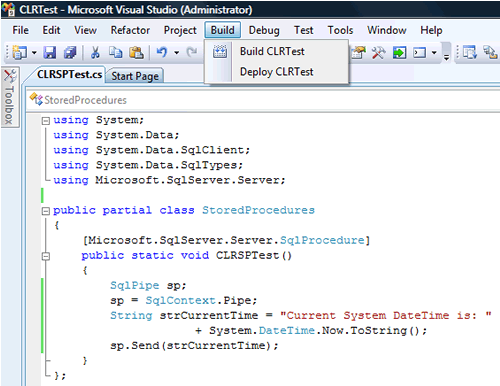Image resolution: width=500 pixels, height=386 pixels.
Task: Open the toolbar overflow options chevron
Action: [447, 57]
